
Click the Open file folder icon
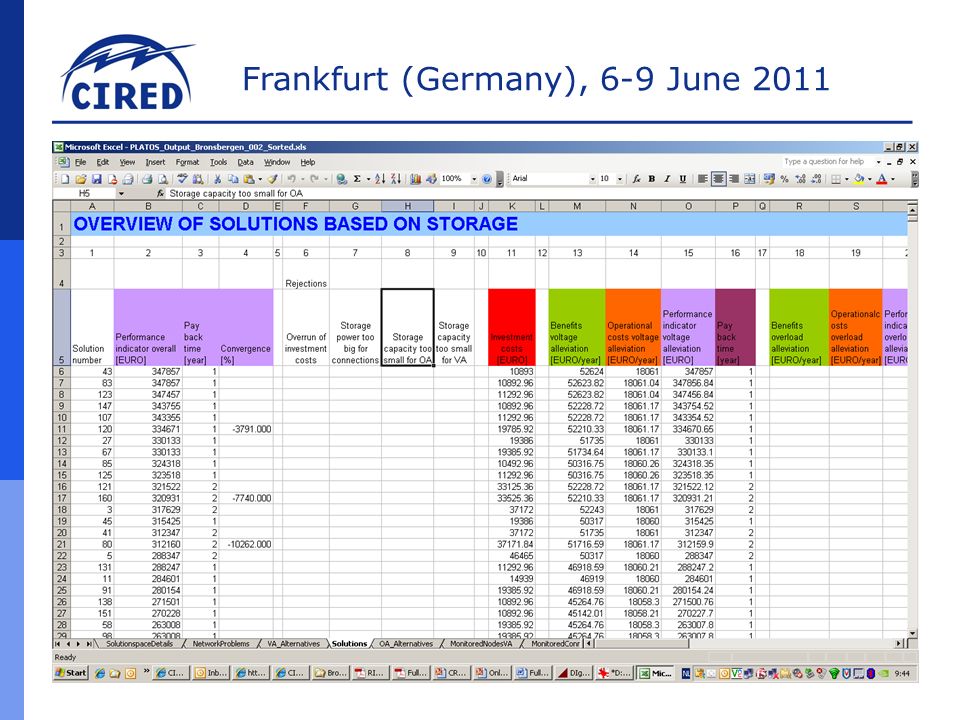click(x=81, y=179)
